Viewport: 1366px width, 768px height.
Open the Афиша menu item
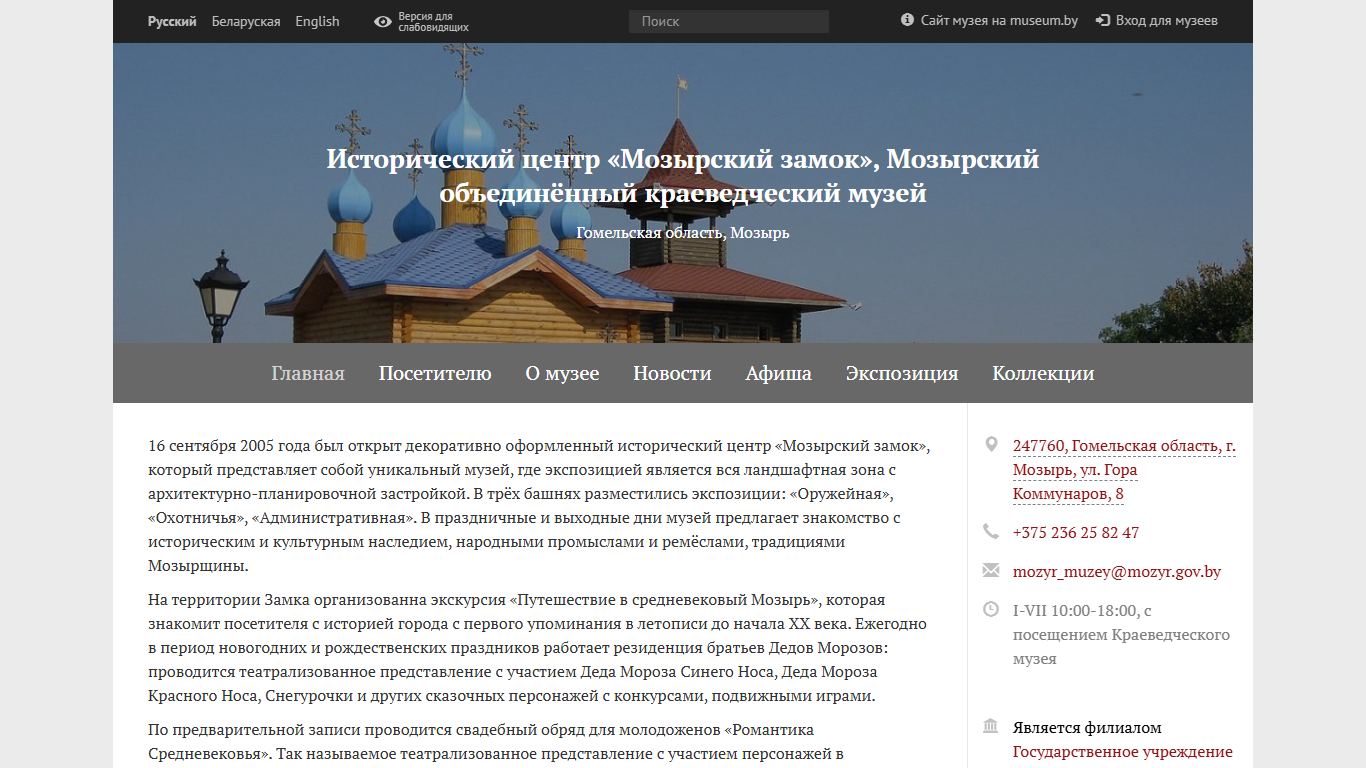[x=779, y=373]
